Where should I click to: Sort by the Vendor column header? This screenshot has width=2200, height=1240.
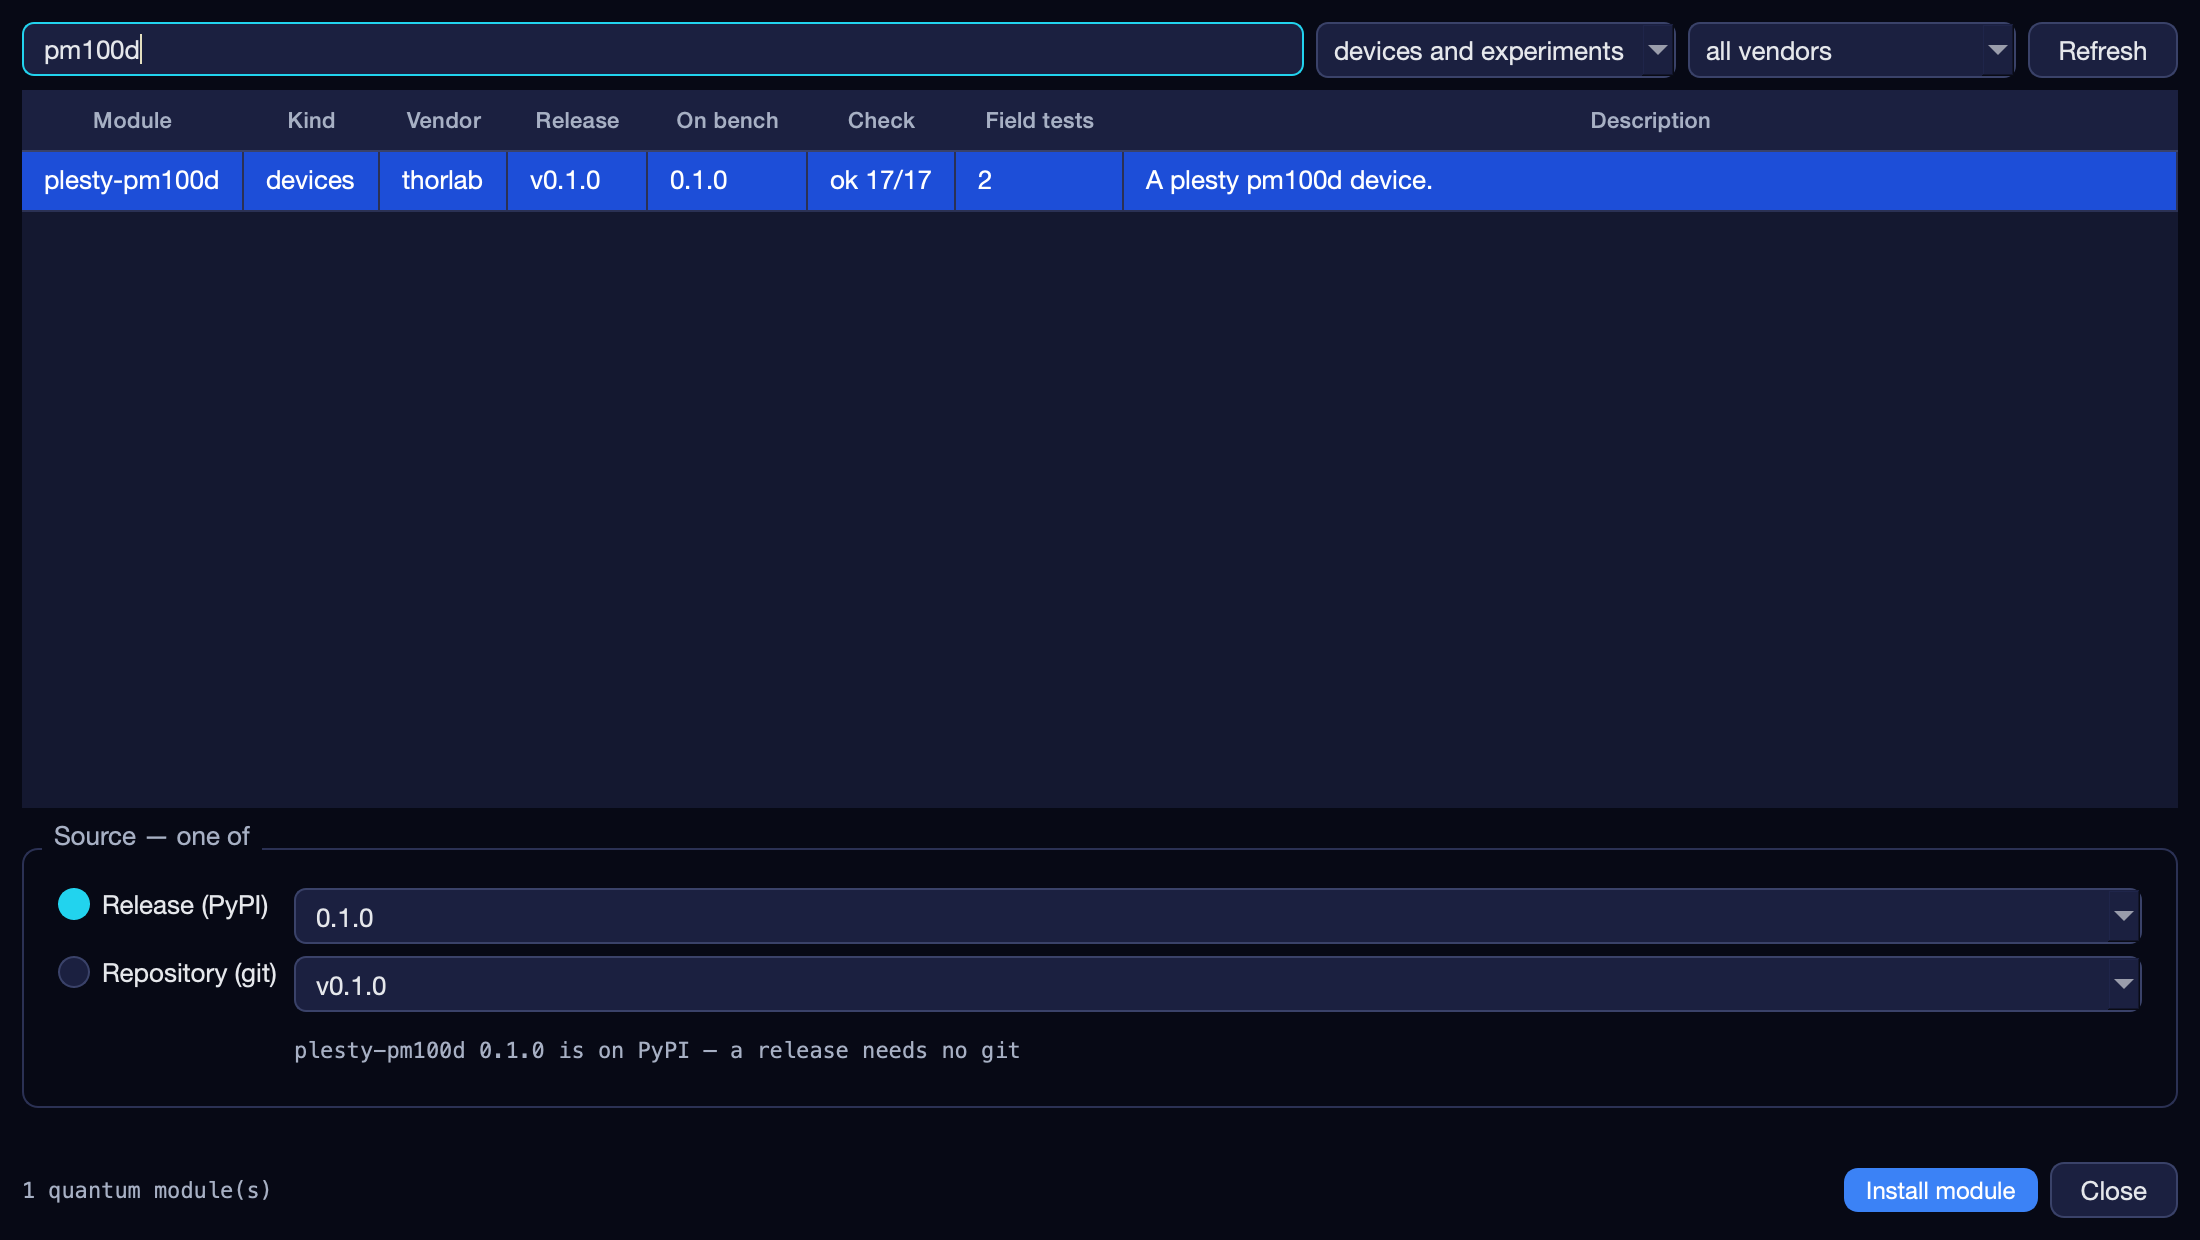pos(443,120)
